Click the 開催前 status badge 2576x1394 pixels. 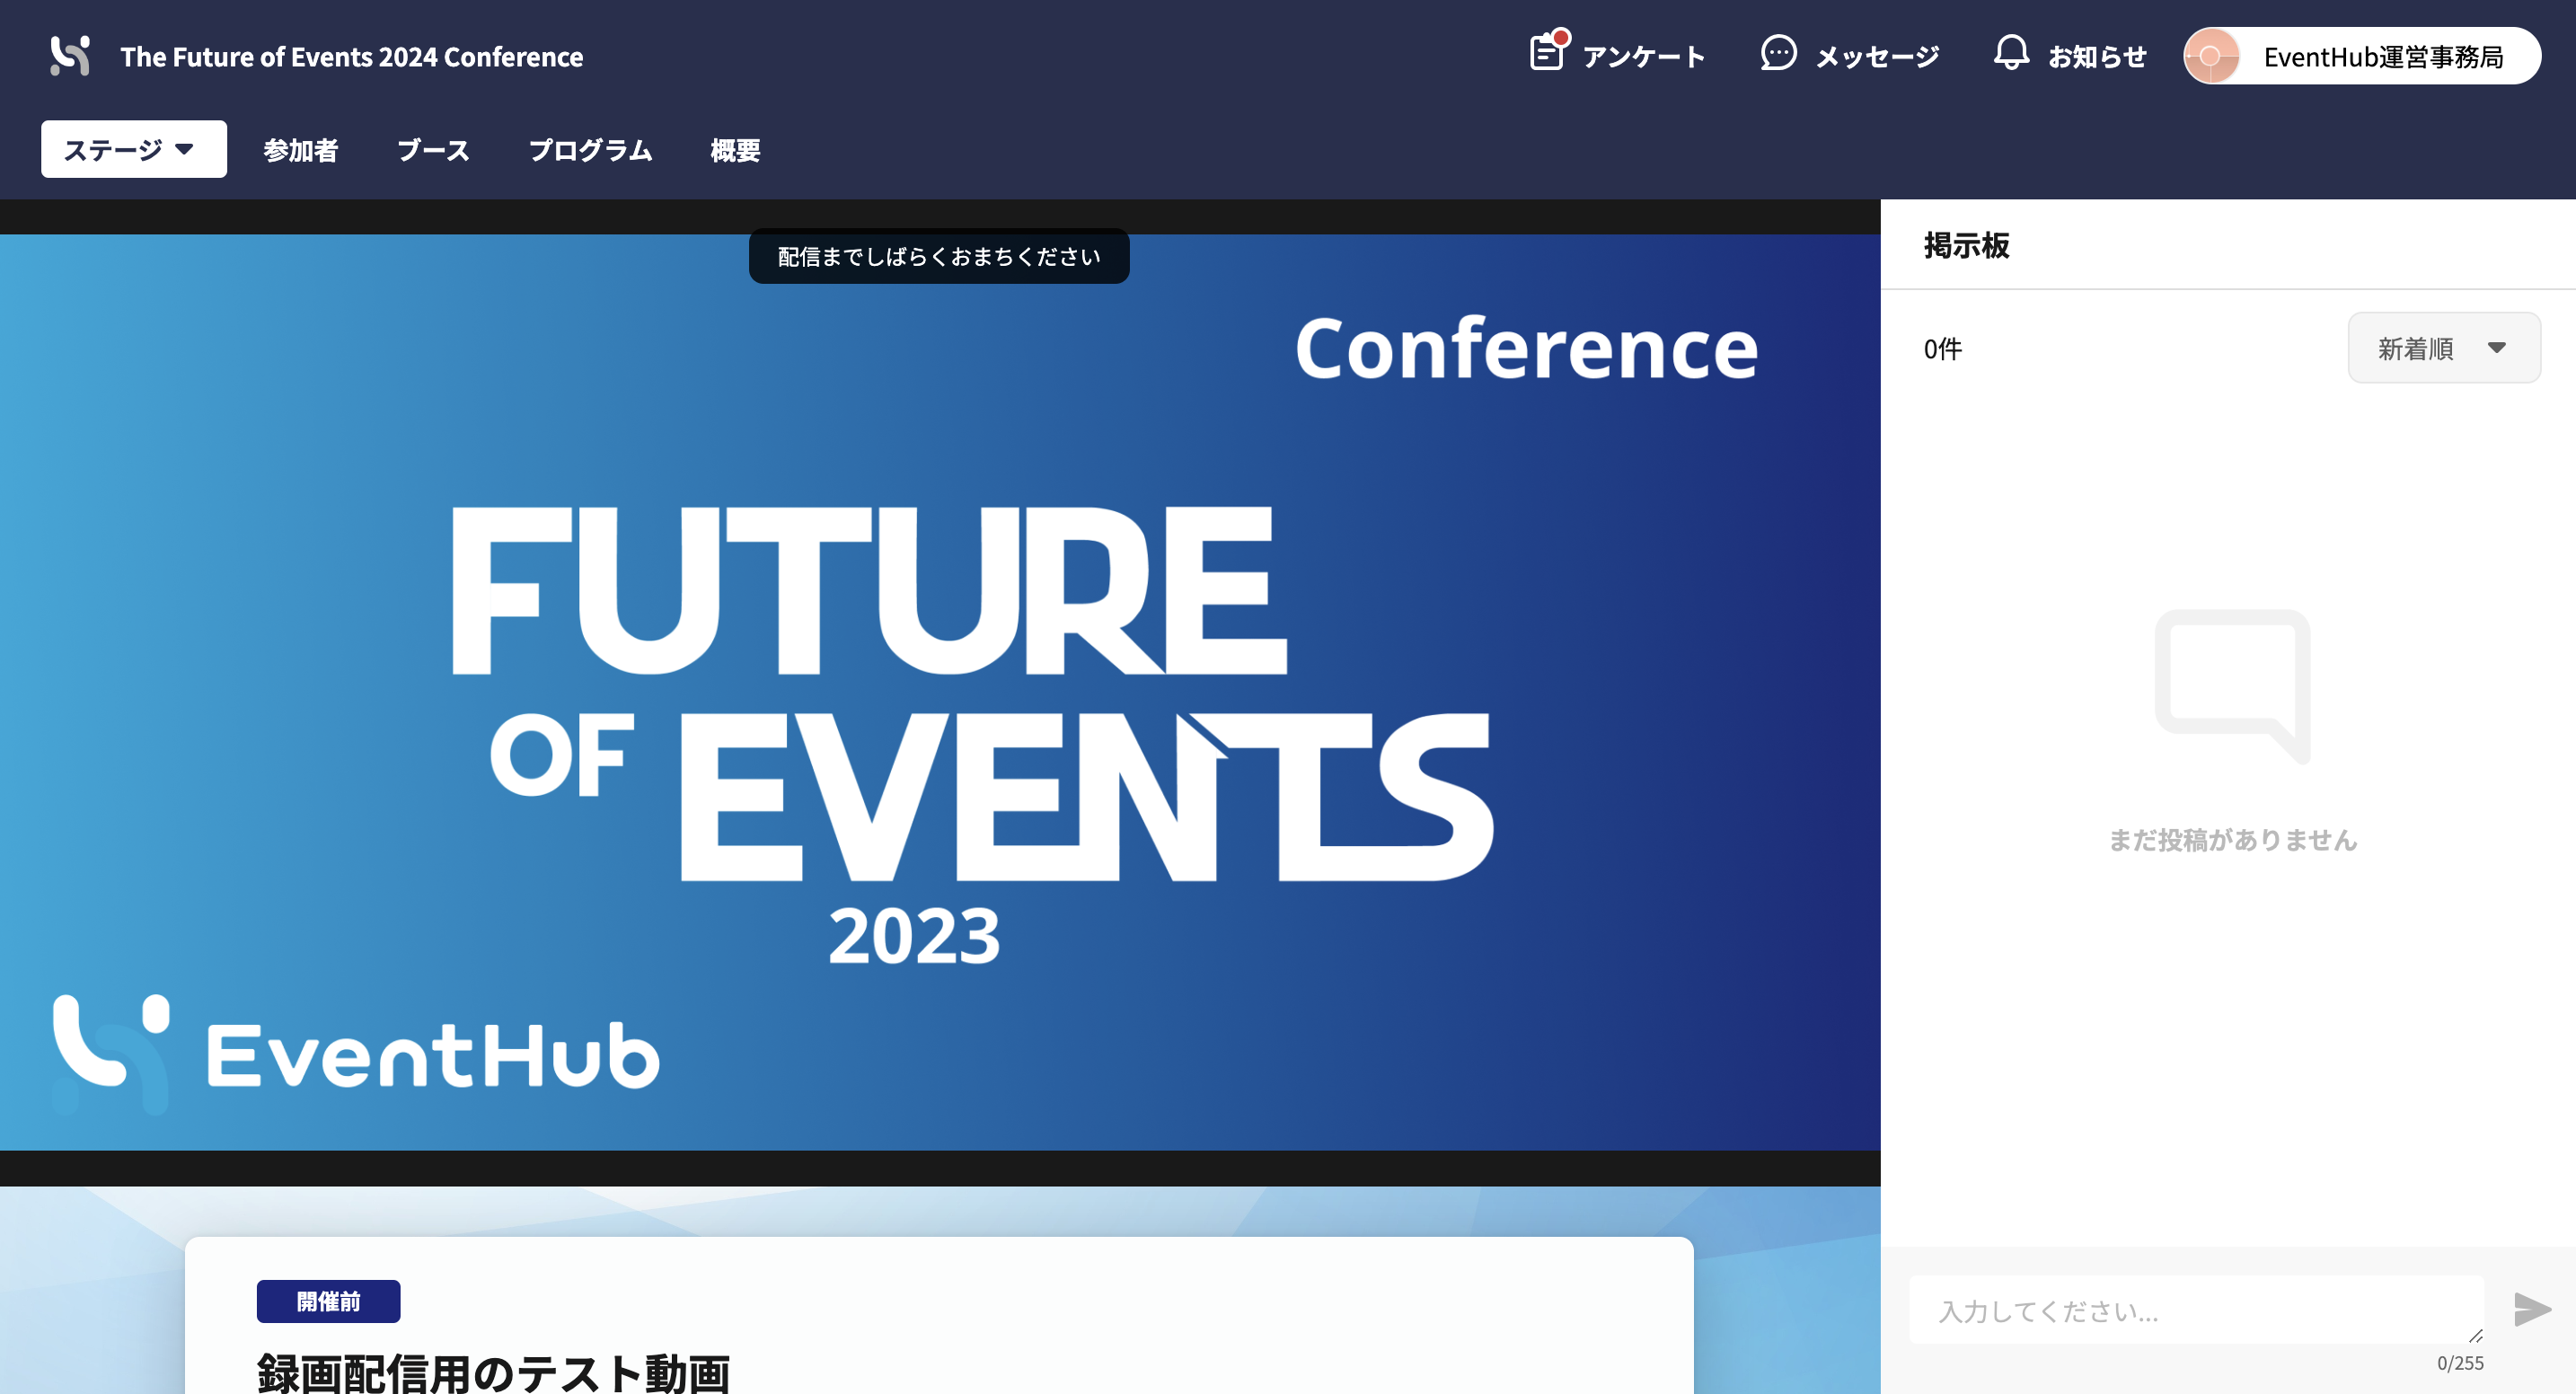tap(328, 1301)
